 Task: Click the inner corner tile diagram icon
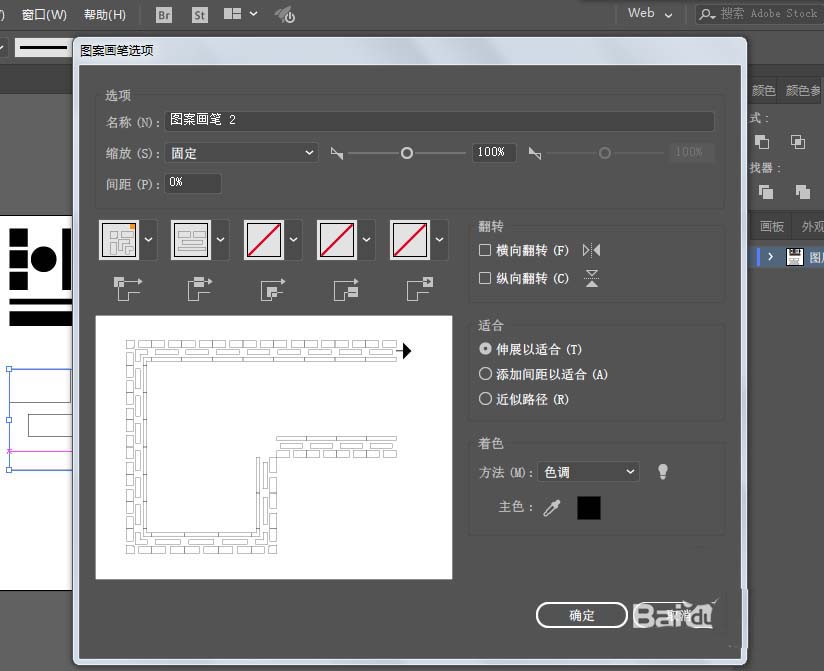[272, 288]
